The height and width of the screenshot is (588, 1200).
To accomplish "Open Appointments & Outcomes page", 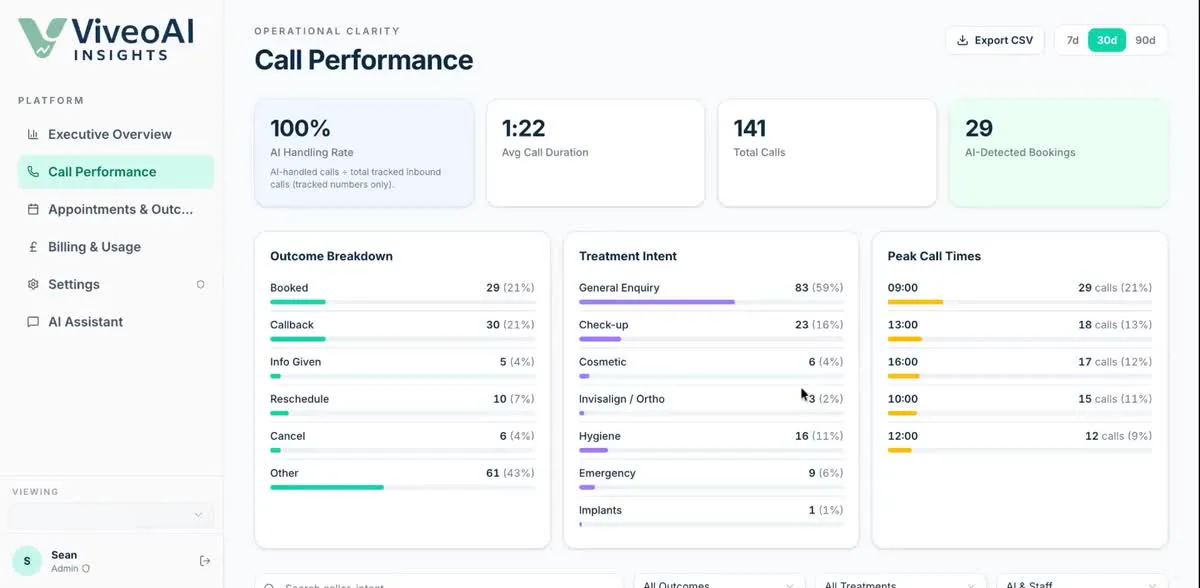I will (x=115, y=209).
